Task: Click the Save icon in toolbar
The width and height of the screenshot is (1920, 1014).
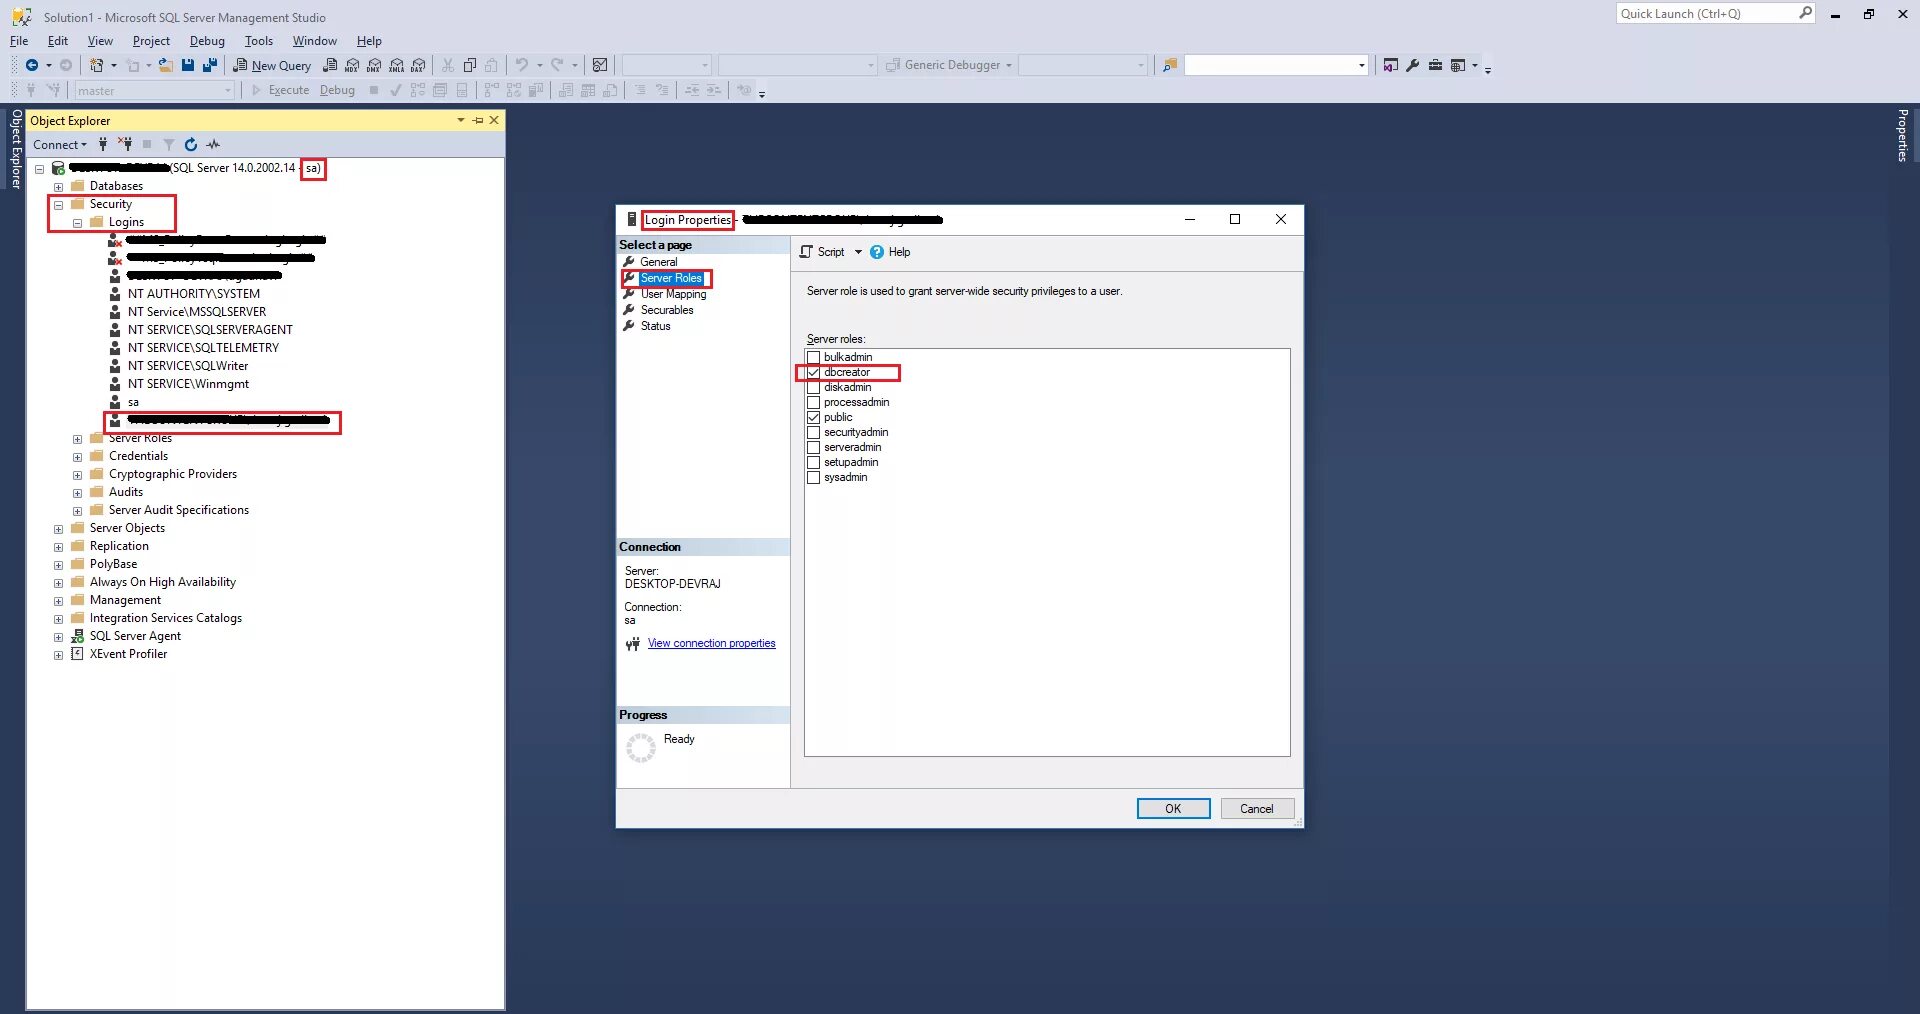Action: 188,65
